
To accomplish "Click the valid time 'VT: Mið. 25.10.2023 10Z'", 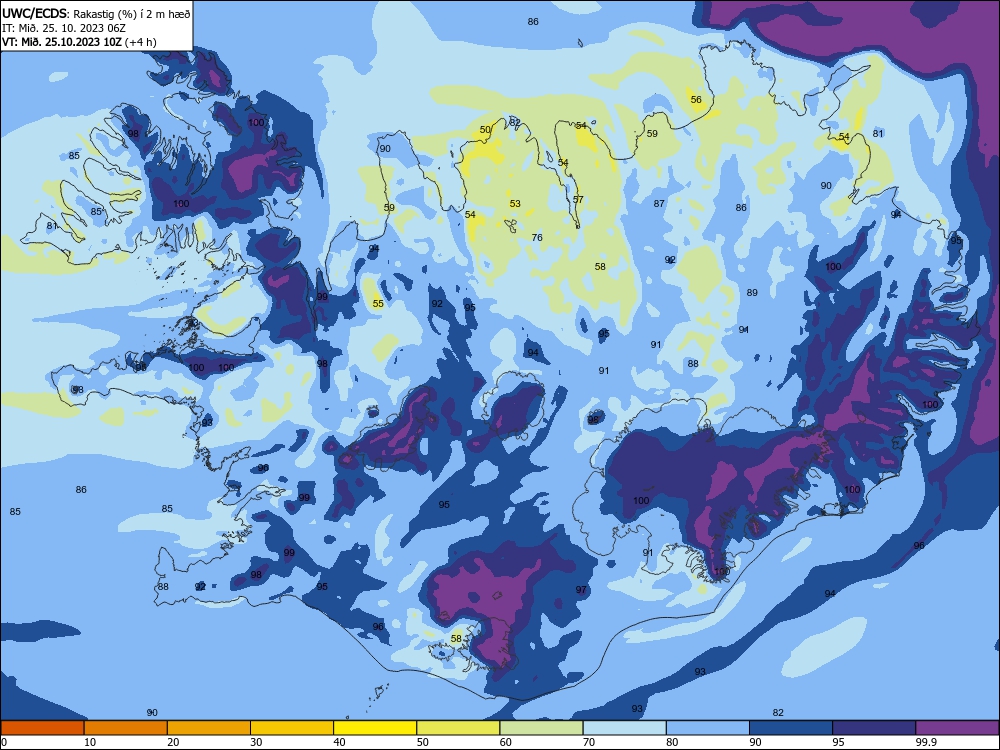I will pyautogui.click(x=62, y=42).
